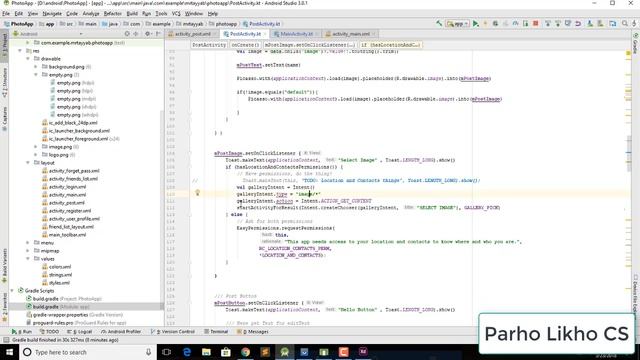
Task: Open the Version Control tool window
Action: pos(173,332)
